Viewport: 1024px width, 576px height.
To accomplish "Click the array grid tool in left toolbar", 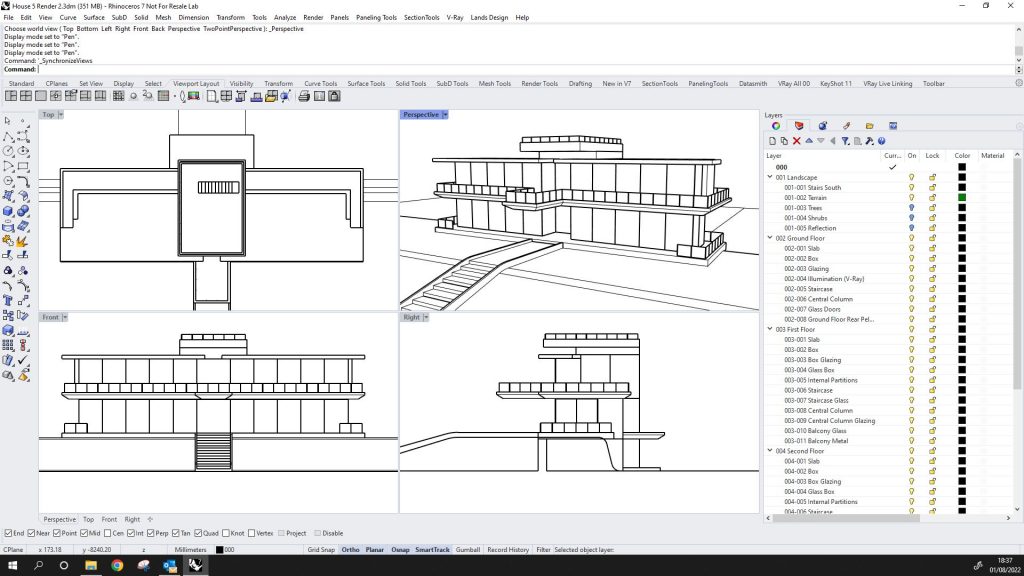I will 8,345.
